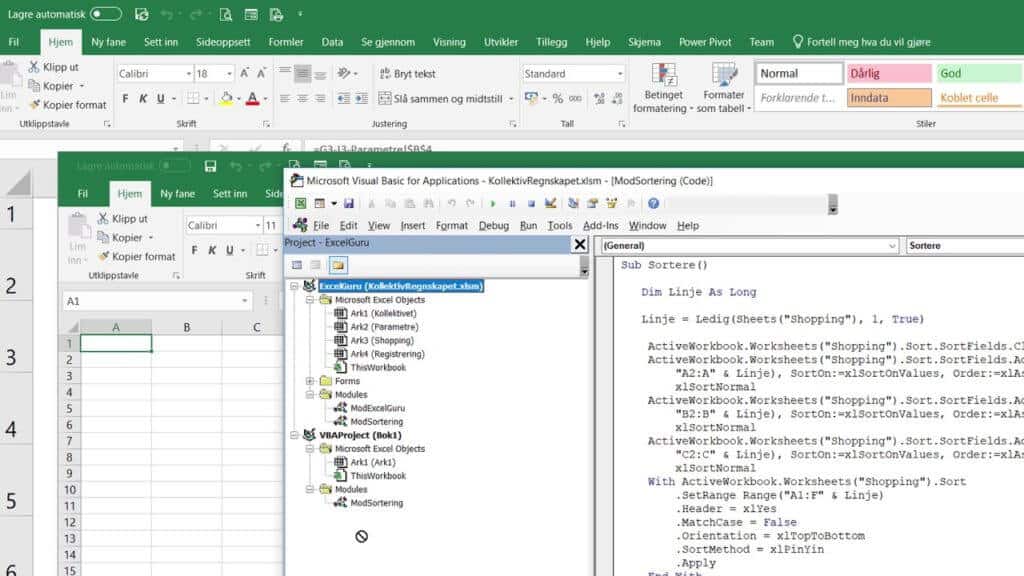Expand the Forms folder in ExcelGuru project

pos(310,381)
